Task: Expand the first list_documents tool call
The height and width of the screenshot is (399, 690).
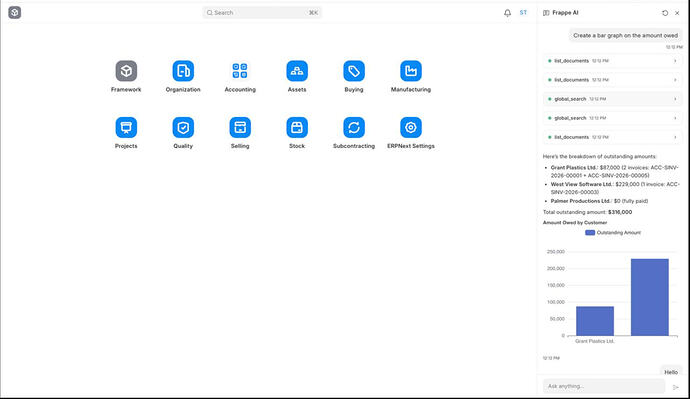Action: 612,61
